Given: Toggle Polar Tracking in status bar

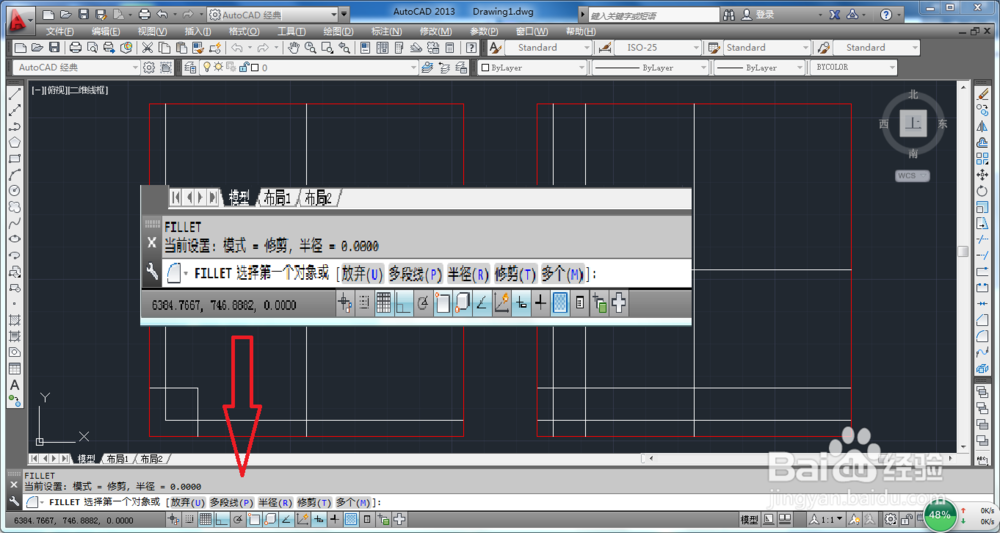Looking at the screenshot, I should (237, 520).
